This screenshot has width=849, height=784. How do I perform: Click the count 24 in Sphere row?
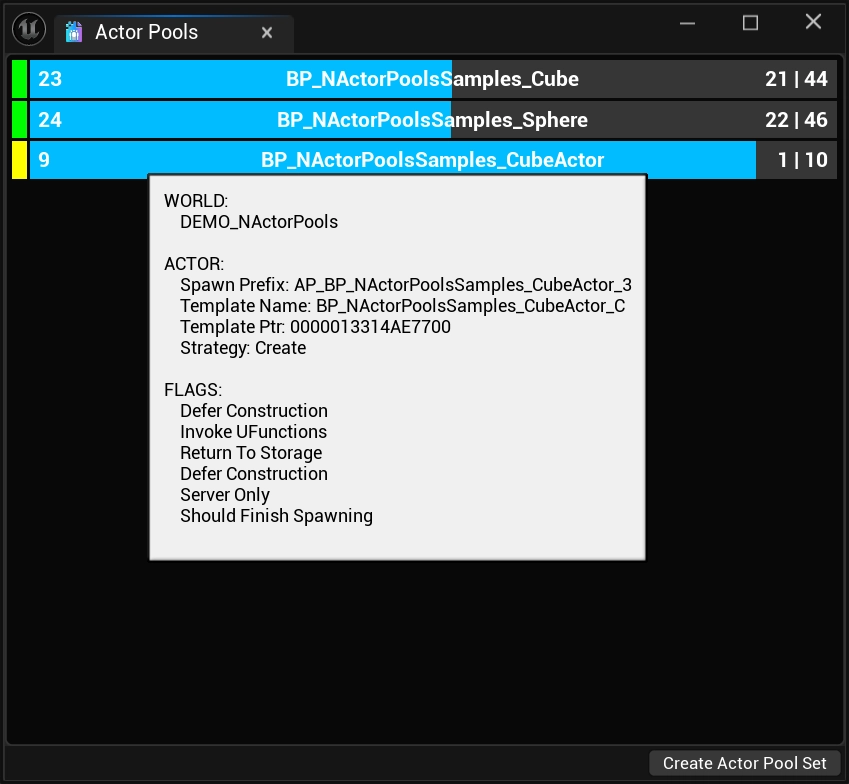(50, 120)
